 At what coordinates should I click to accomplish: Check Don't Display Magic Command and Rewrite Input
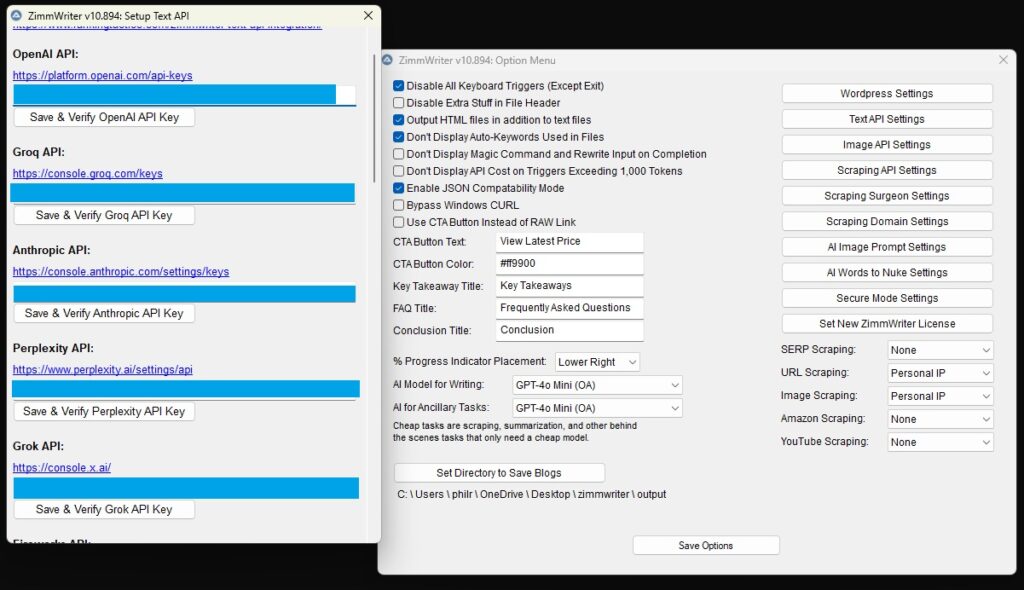click(x=398, y=154)
